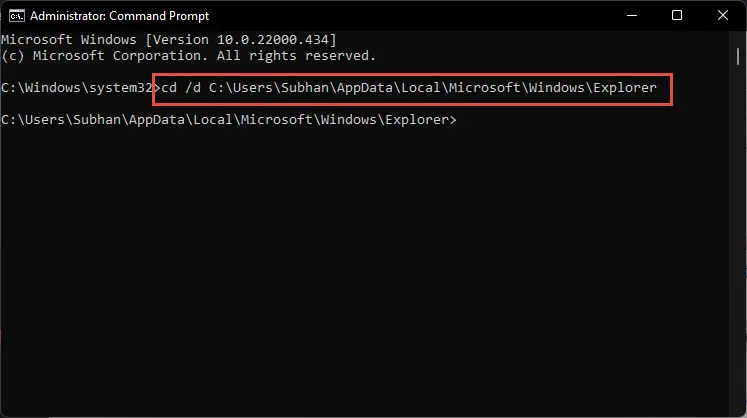Click the Microsoft Corporation copyright line
This screenshot has height=418, width=747.
click(189, 56)
